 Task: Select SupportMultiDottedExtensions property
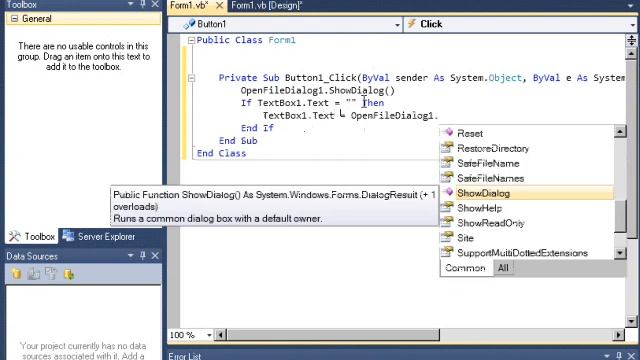coord(522,253)
